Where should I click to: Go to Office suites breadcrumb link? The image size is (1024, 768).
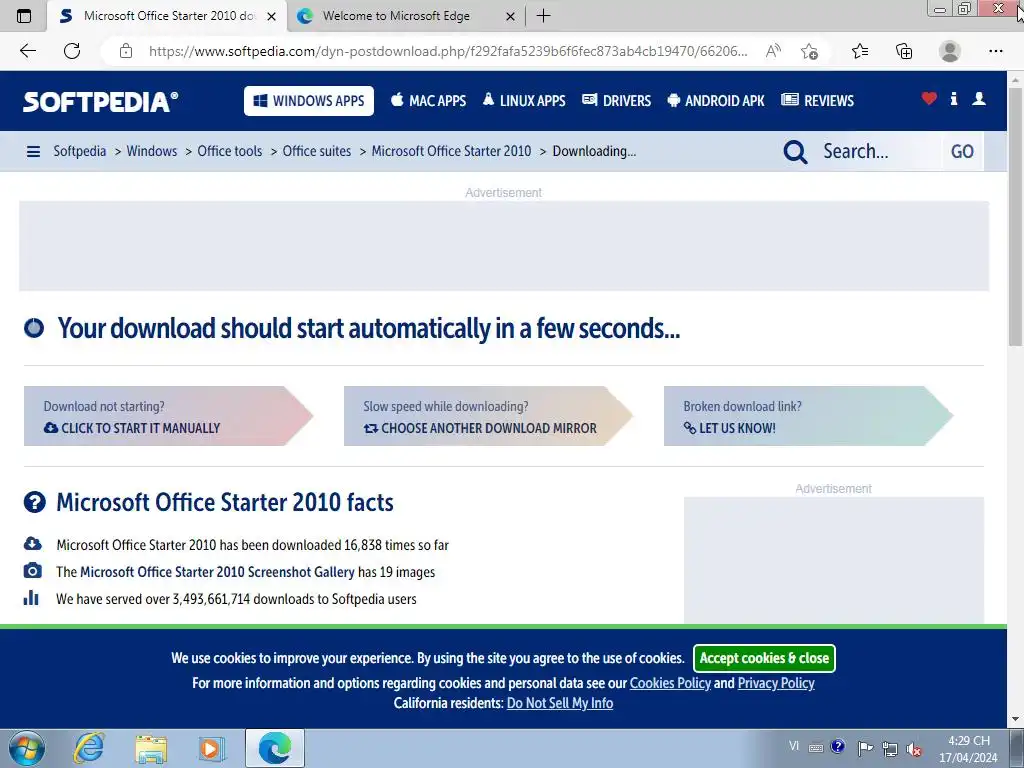coord(317,151)
